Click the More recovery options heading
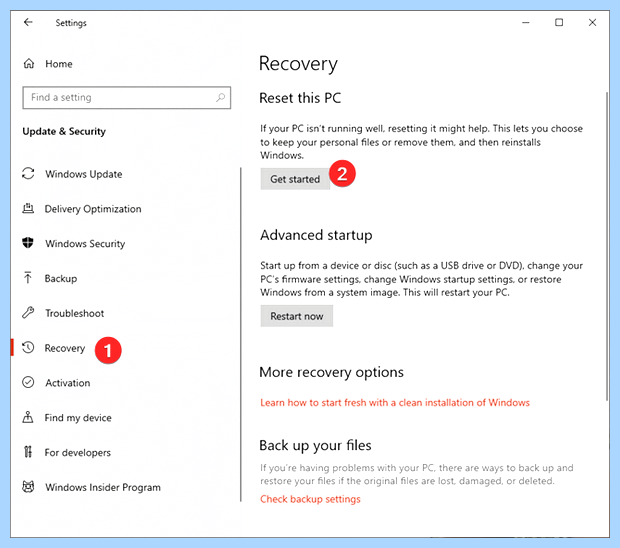The image size is (620, 548). coord(331,372)
